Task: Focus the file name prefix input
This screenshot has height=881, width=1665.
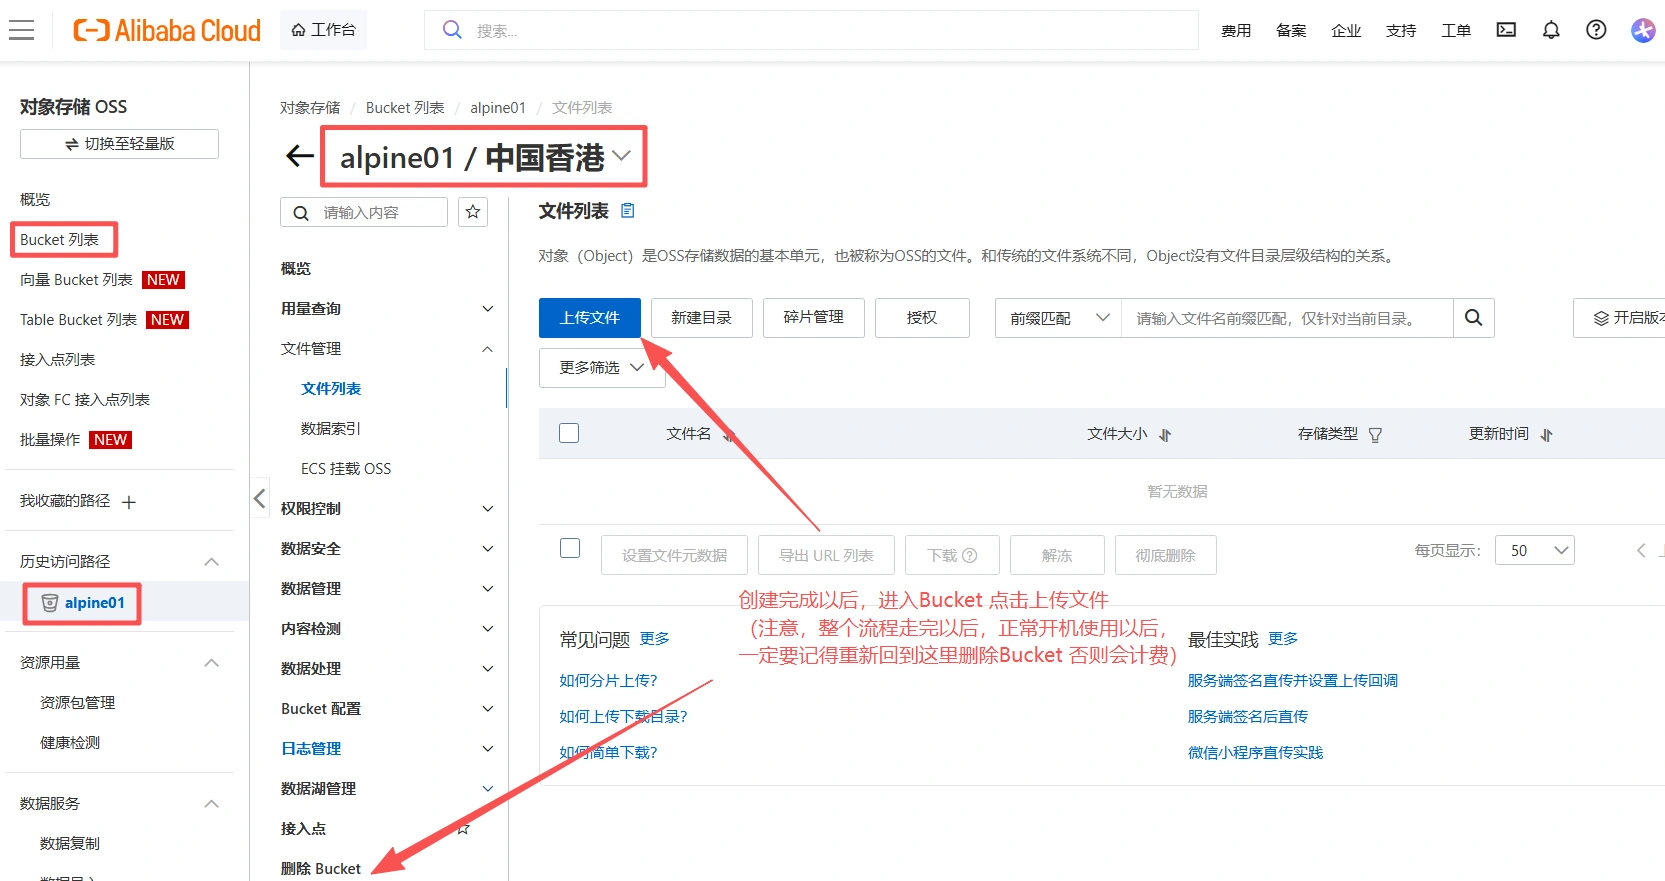Action: (1287, 318)
